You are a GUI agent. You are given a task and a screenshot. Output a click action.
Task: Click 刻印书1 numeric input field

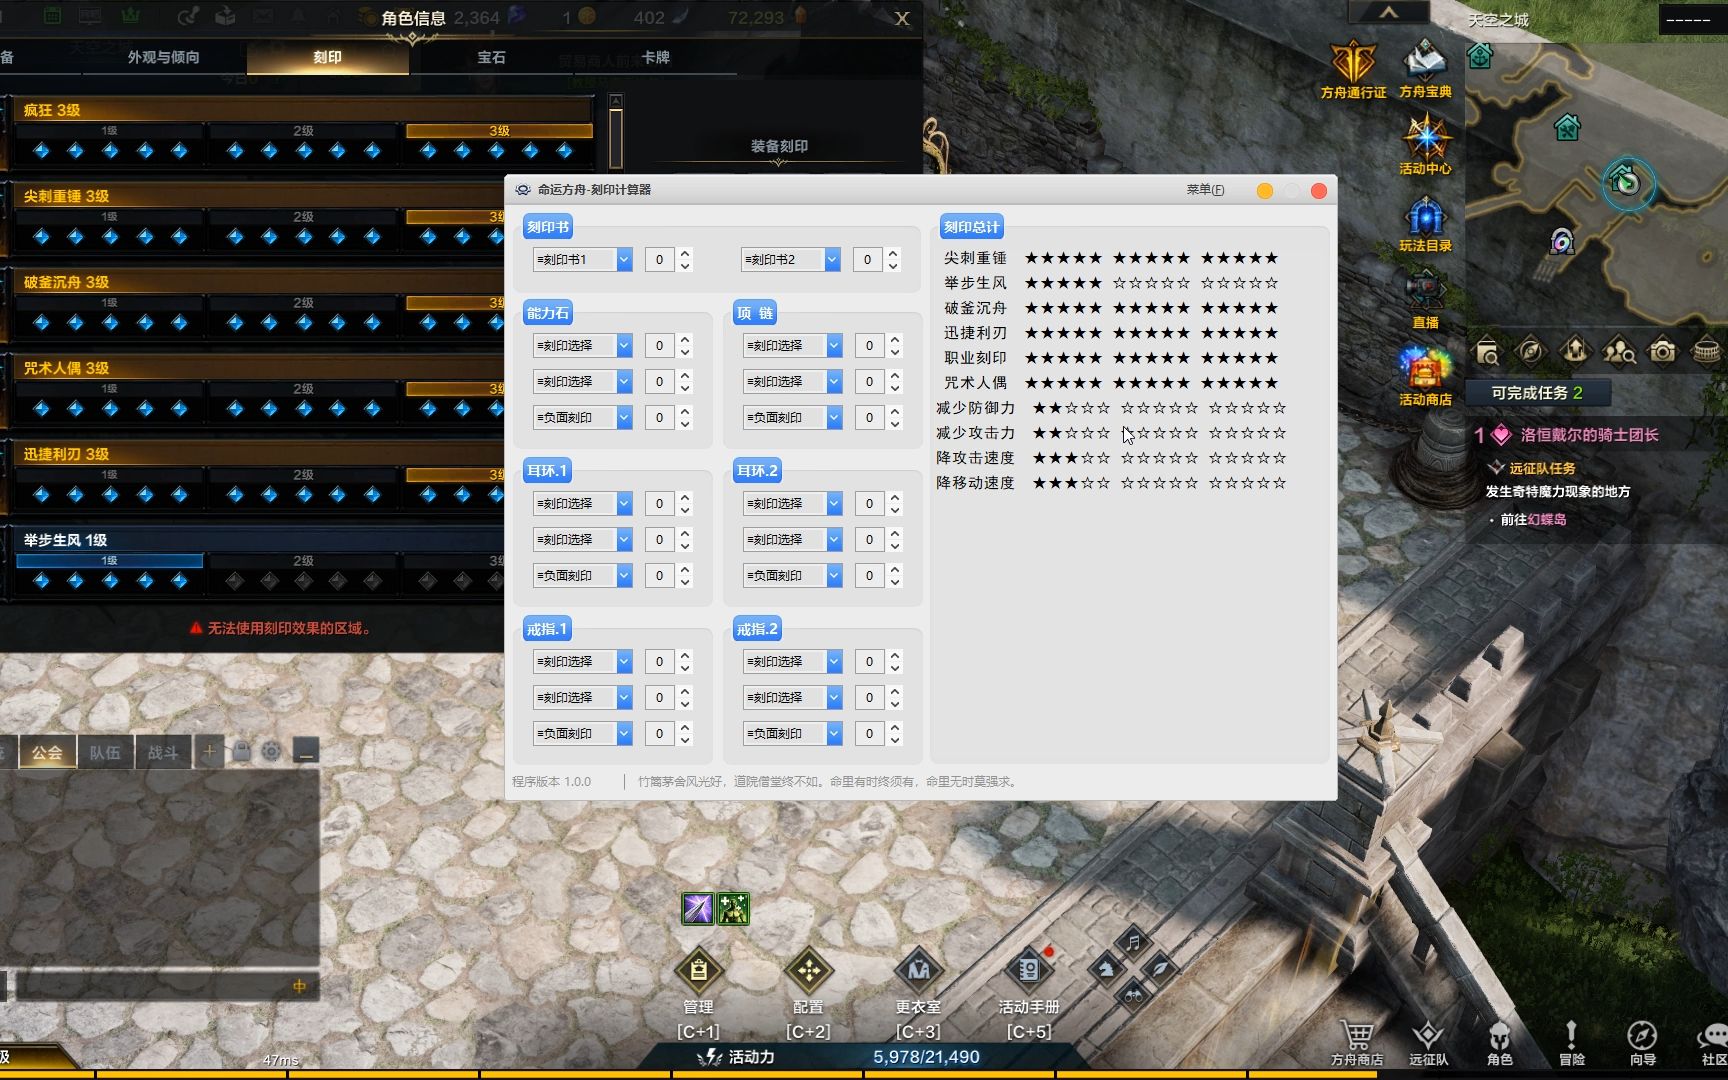[659, 260]
